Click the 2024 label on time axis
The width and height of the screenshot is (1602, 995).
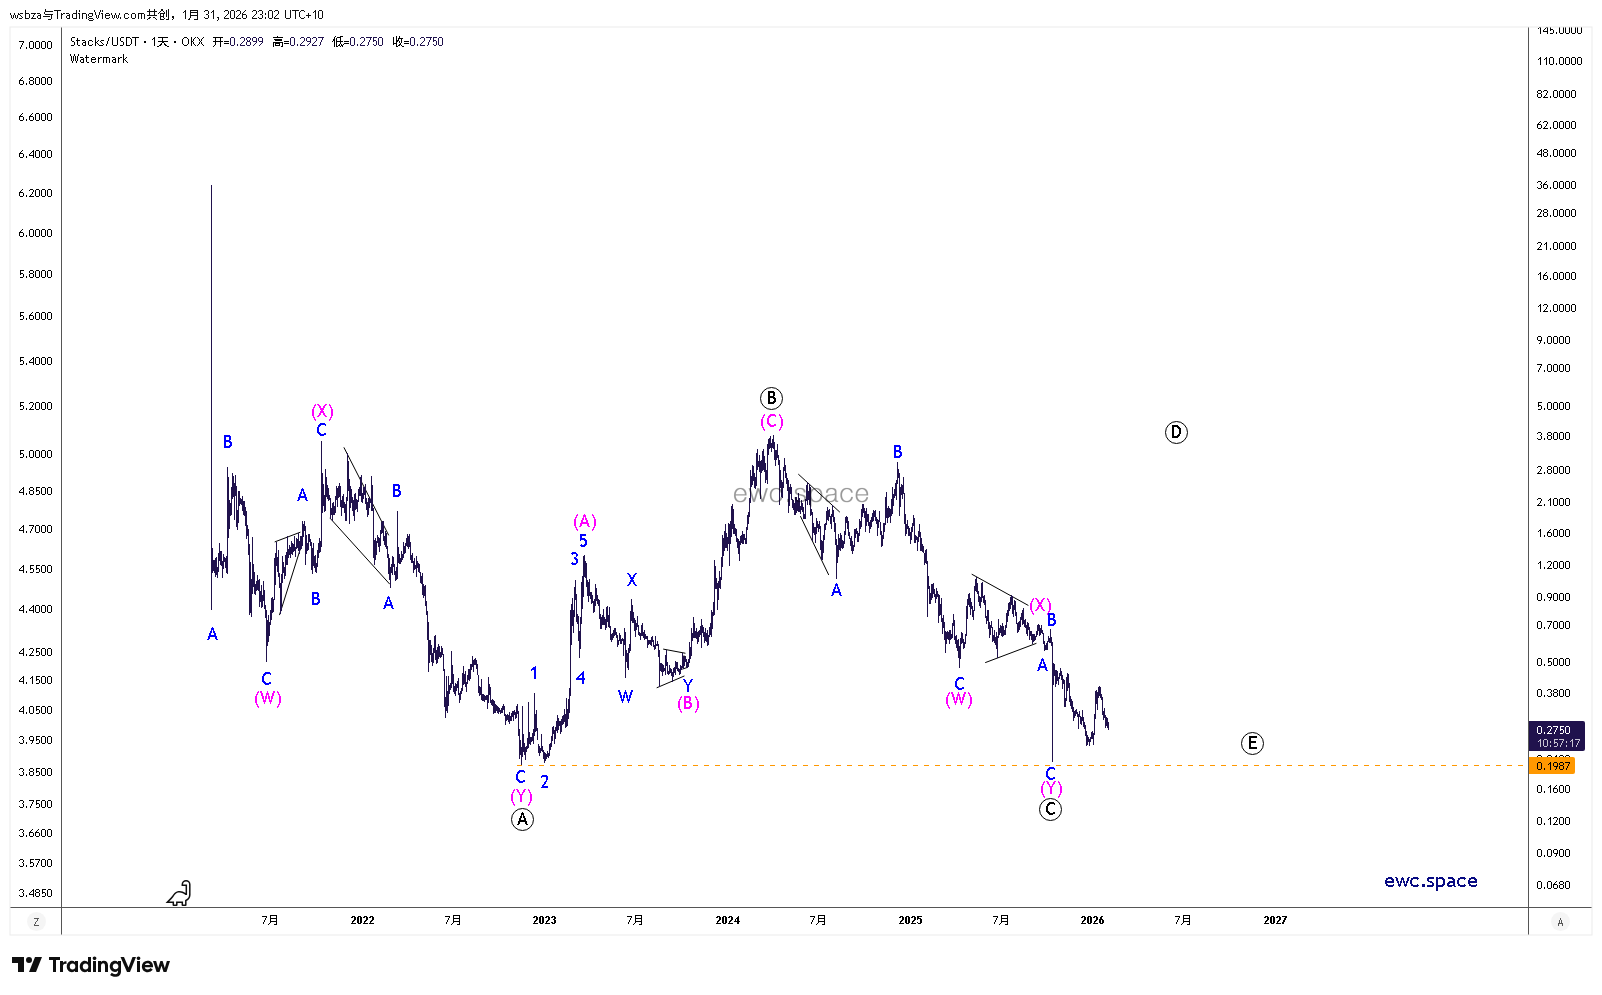[727, 920]
